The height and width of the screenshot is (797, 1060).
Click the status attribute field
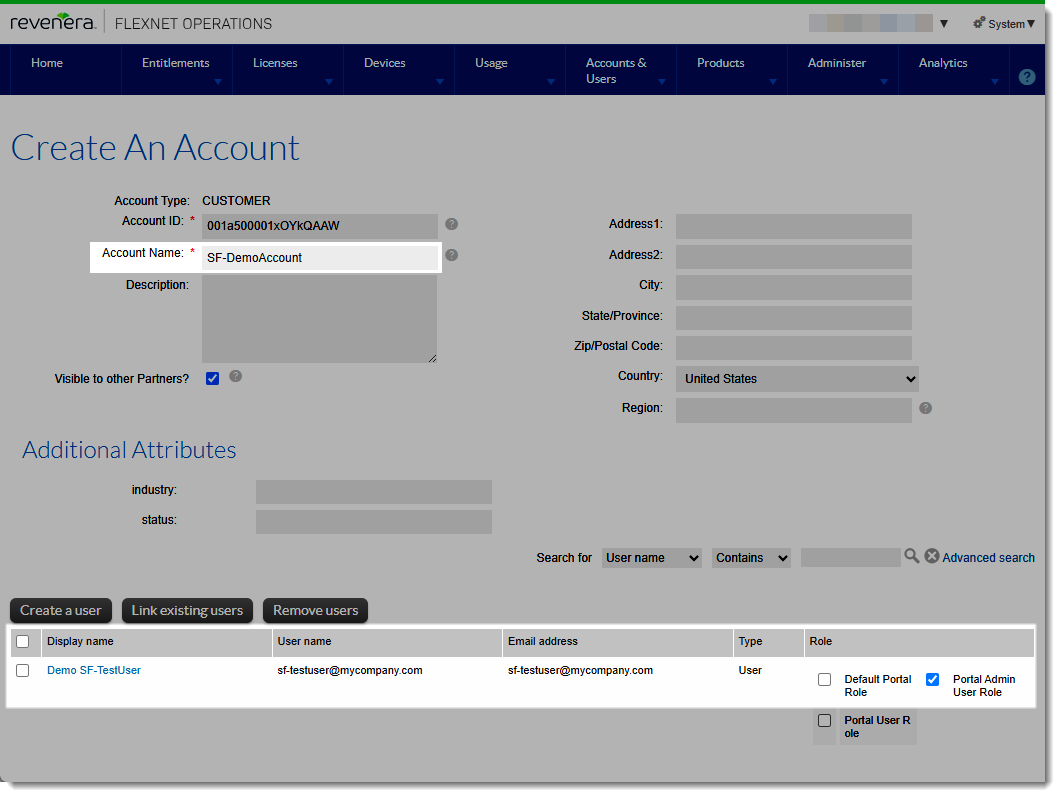pos(374,522)
